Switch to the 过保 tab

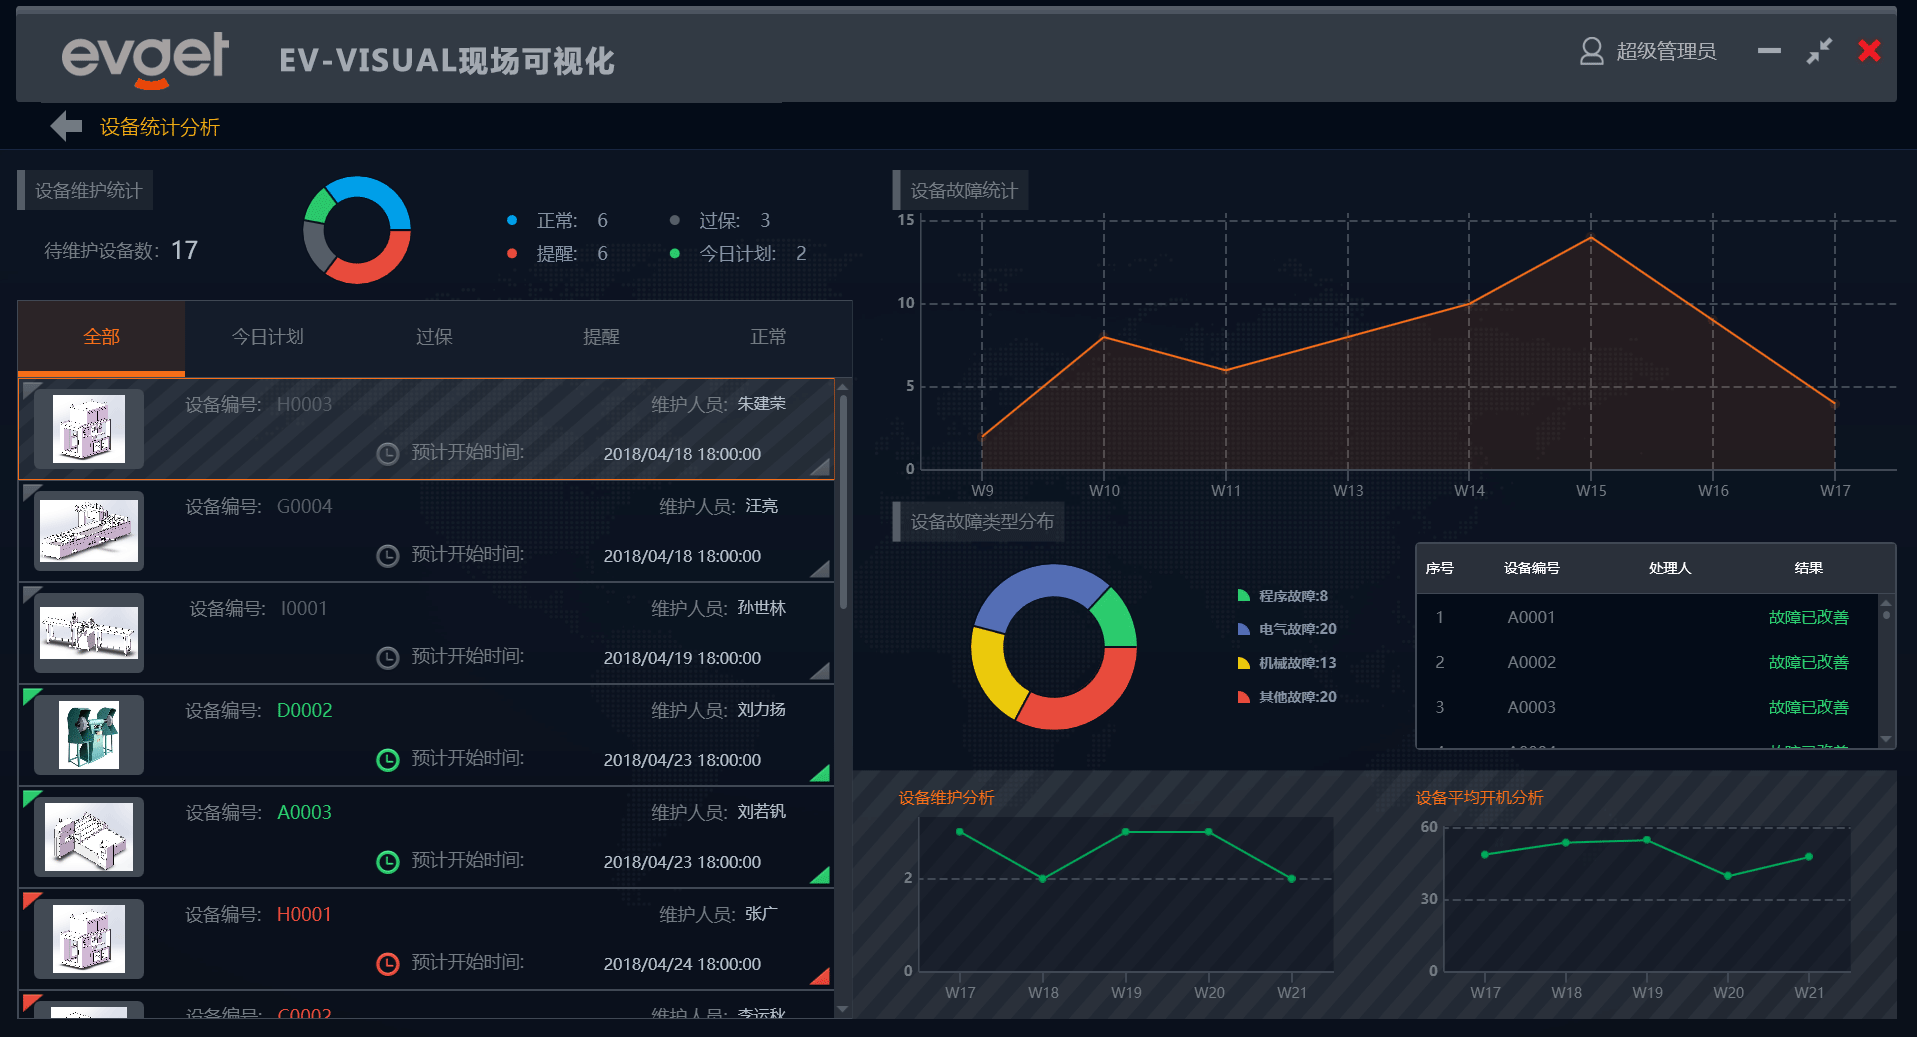[x=434, y=337]
